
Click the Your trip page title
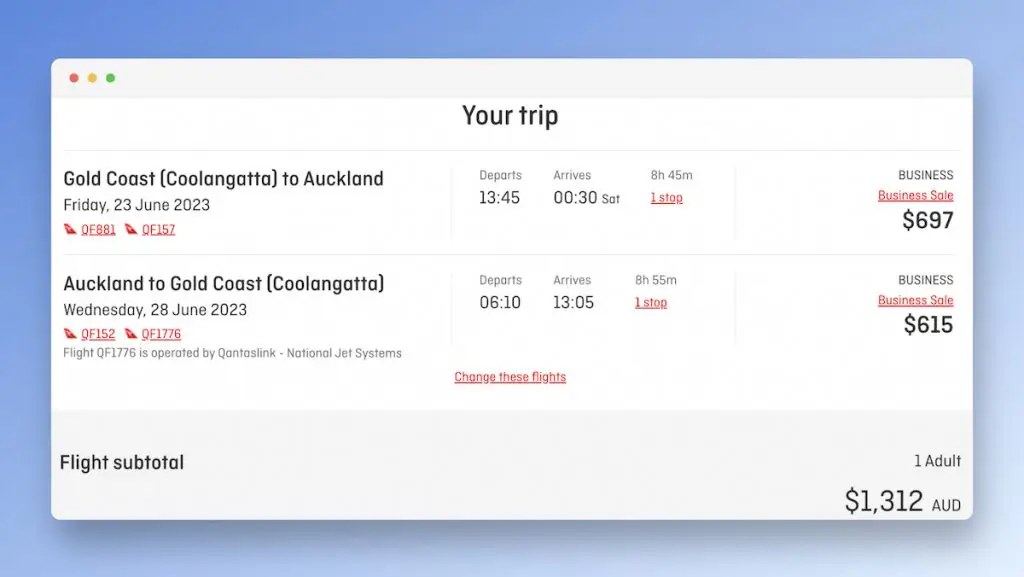point(510,116)
